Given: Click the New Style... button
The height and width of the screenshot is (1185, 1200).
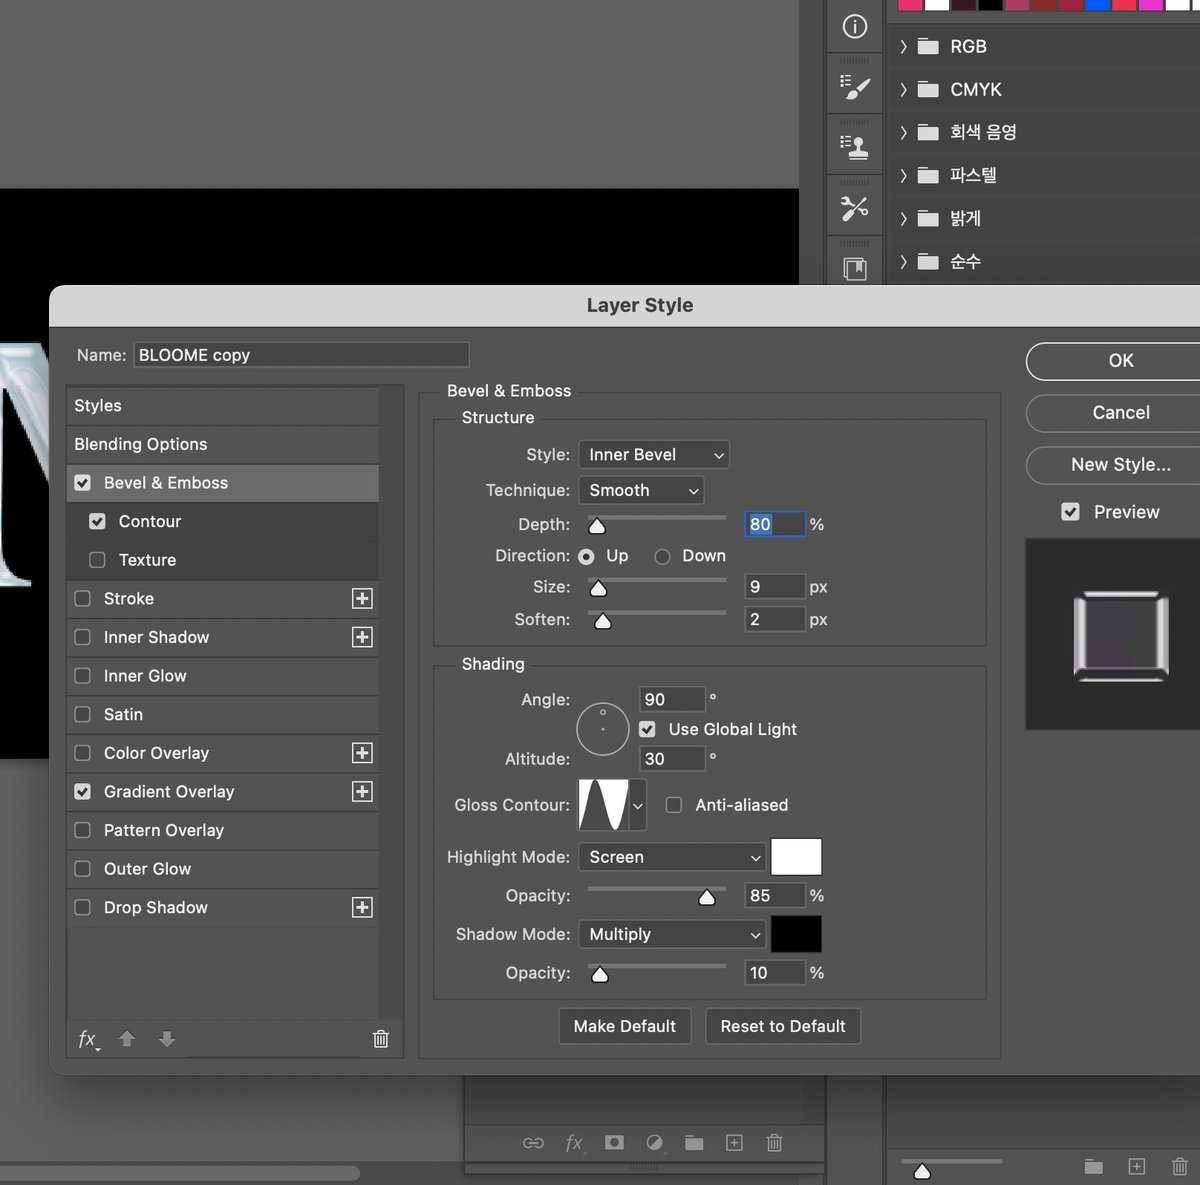Looking at the screenshot, I should pos(1121,465).
